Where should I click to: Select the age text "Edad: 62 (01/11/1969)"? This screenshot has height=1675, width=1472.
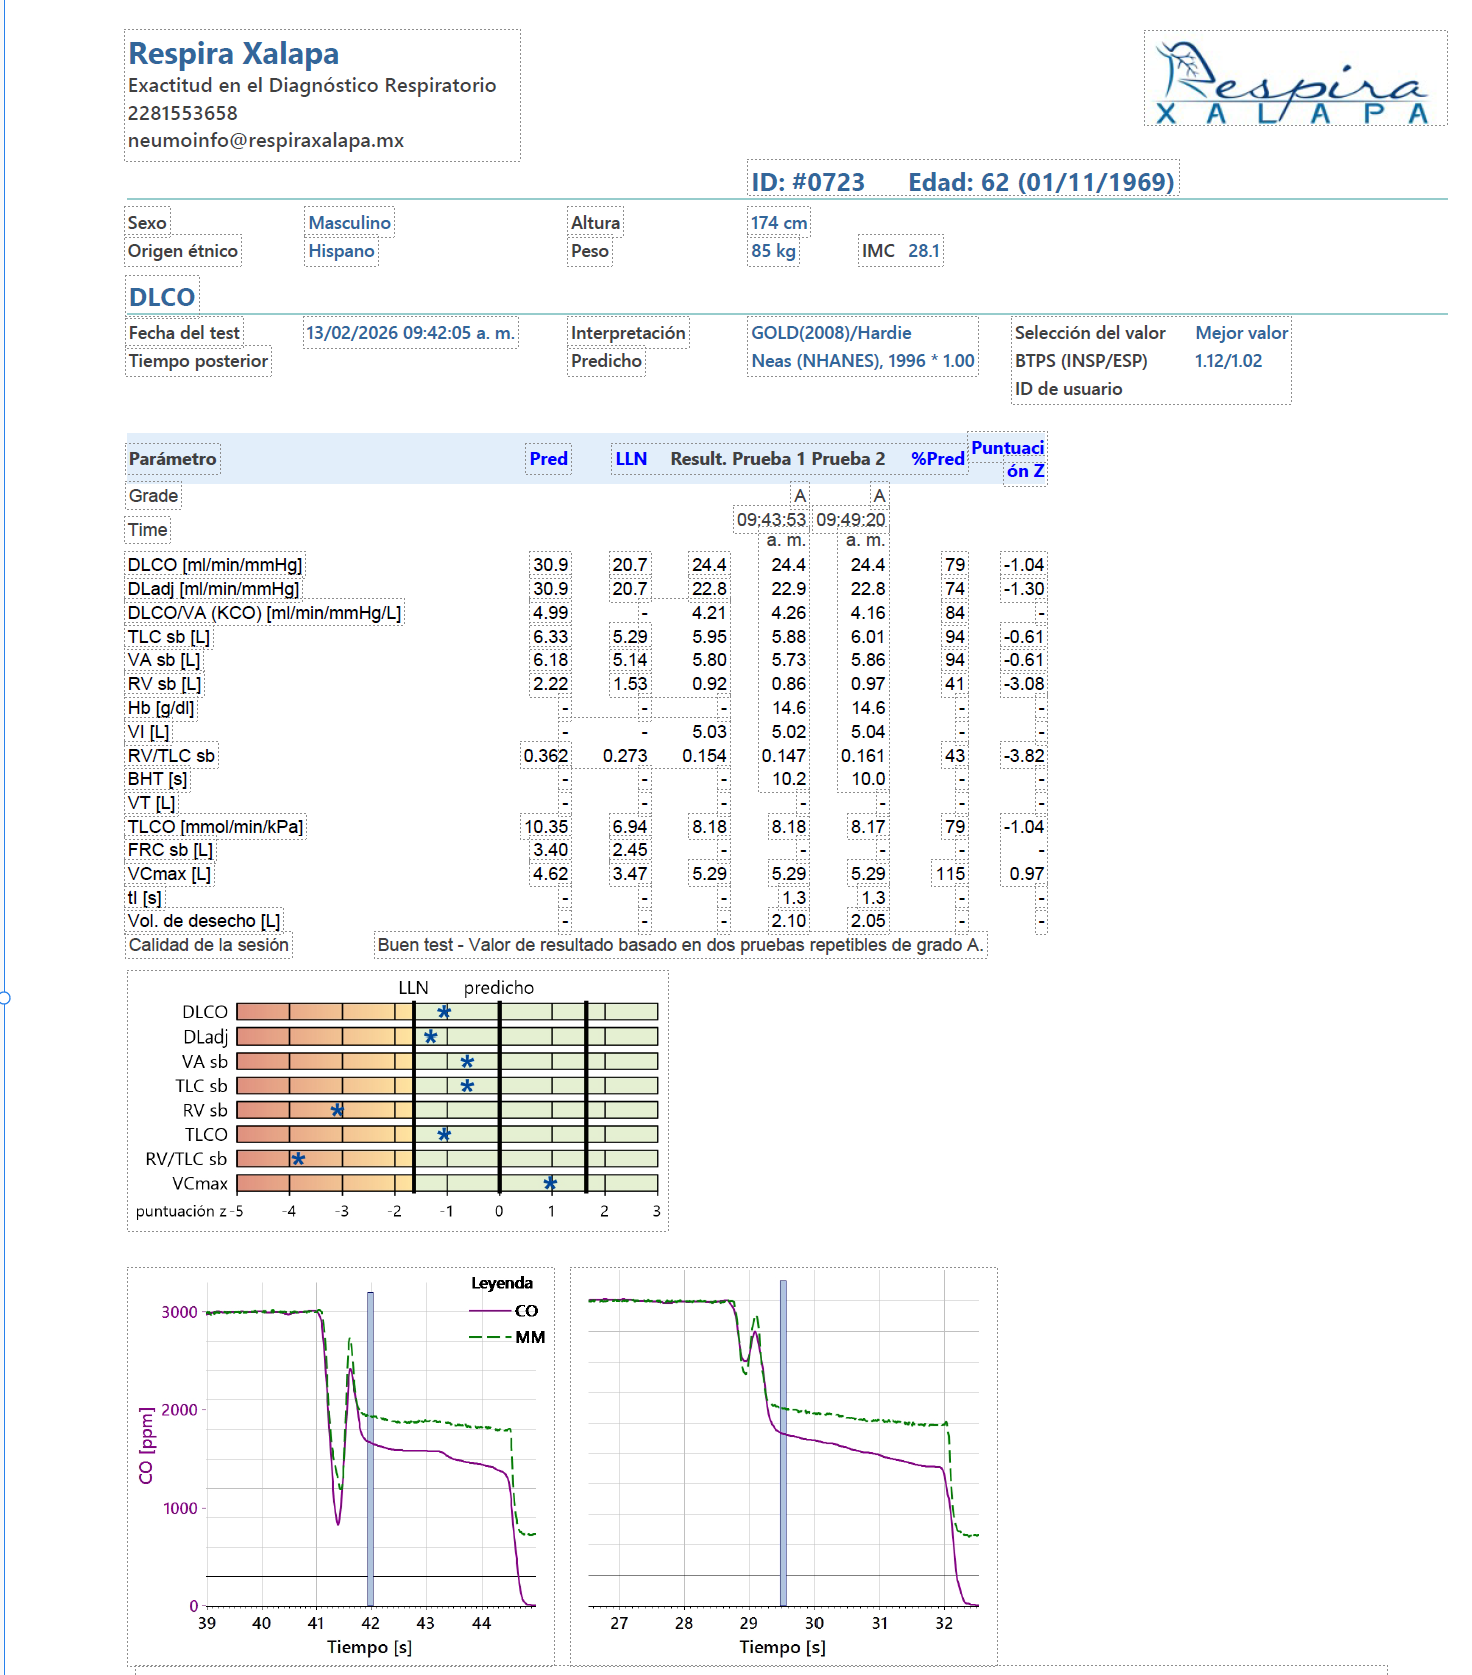pos(1041,182)
